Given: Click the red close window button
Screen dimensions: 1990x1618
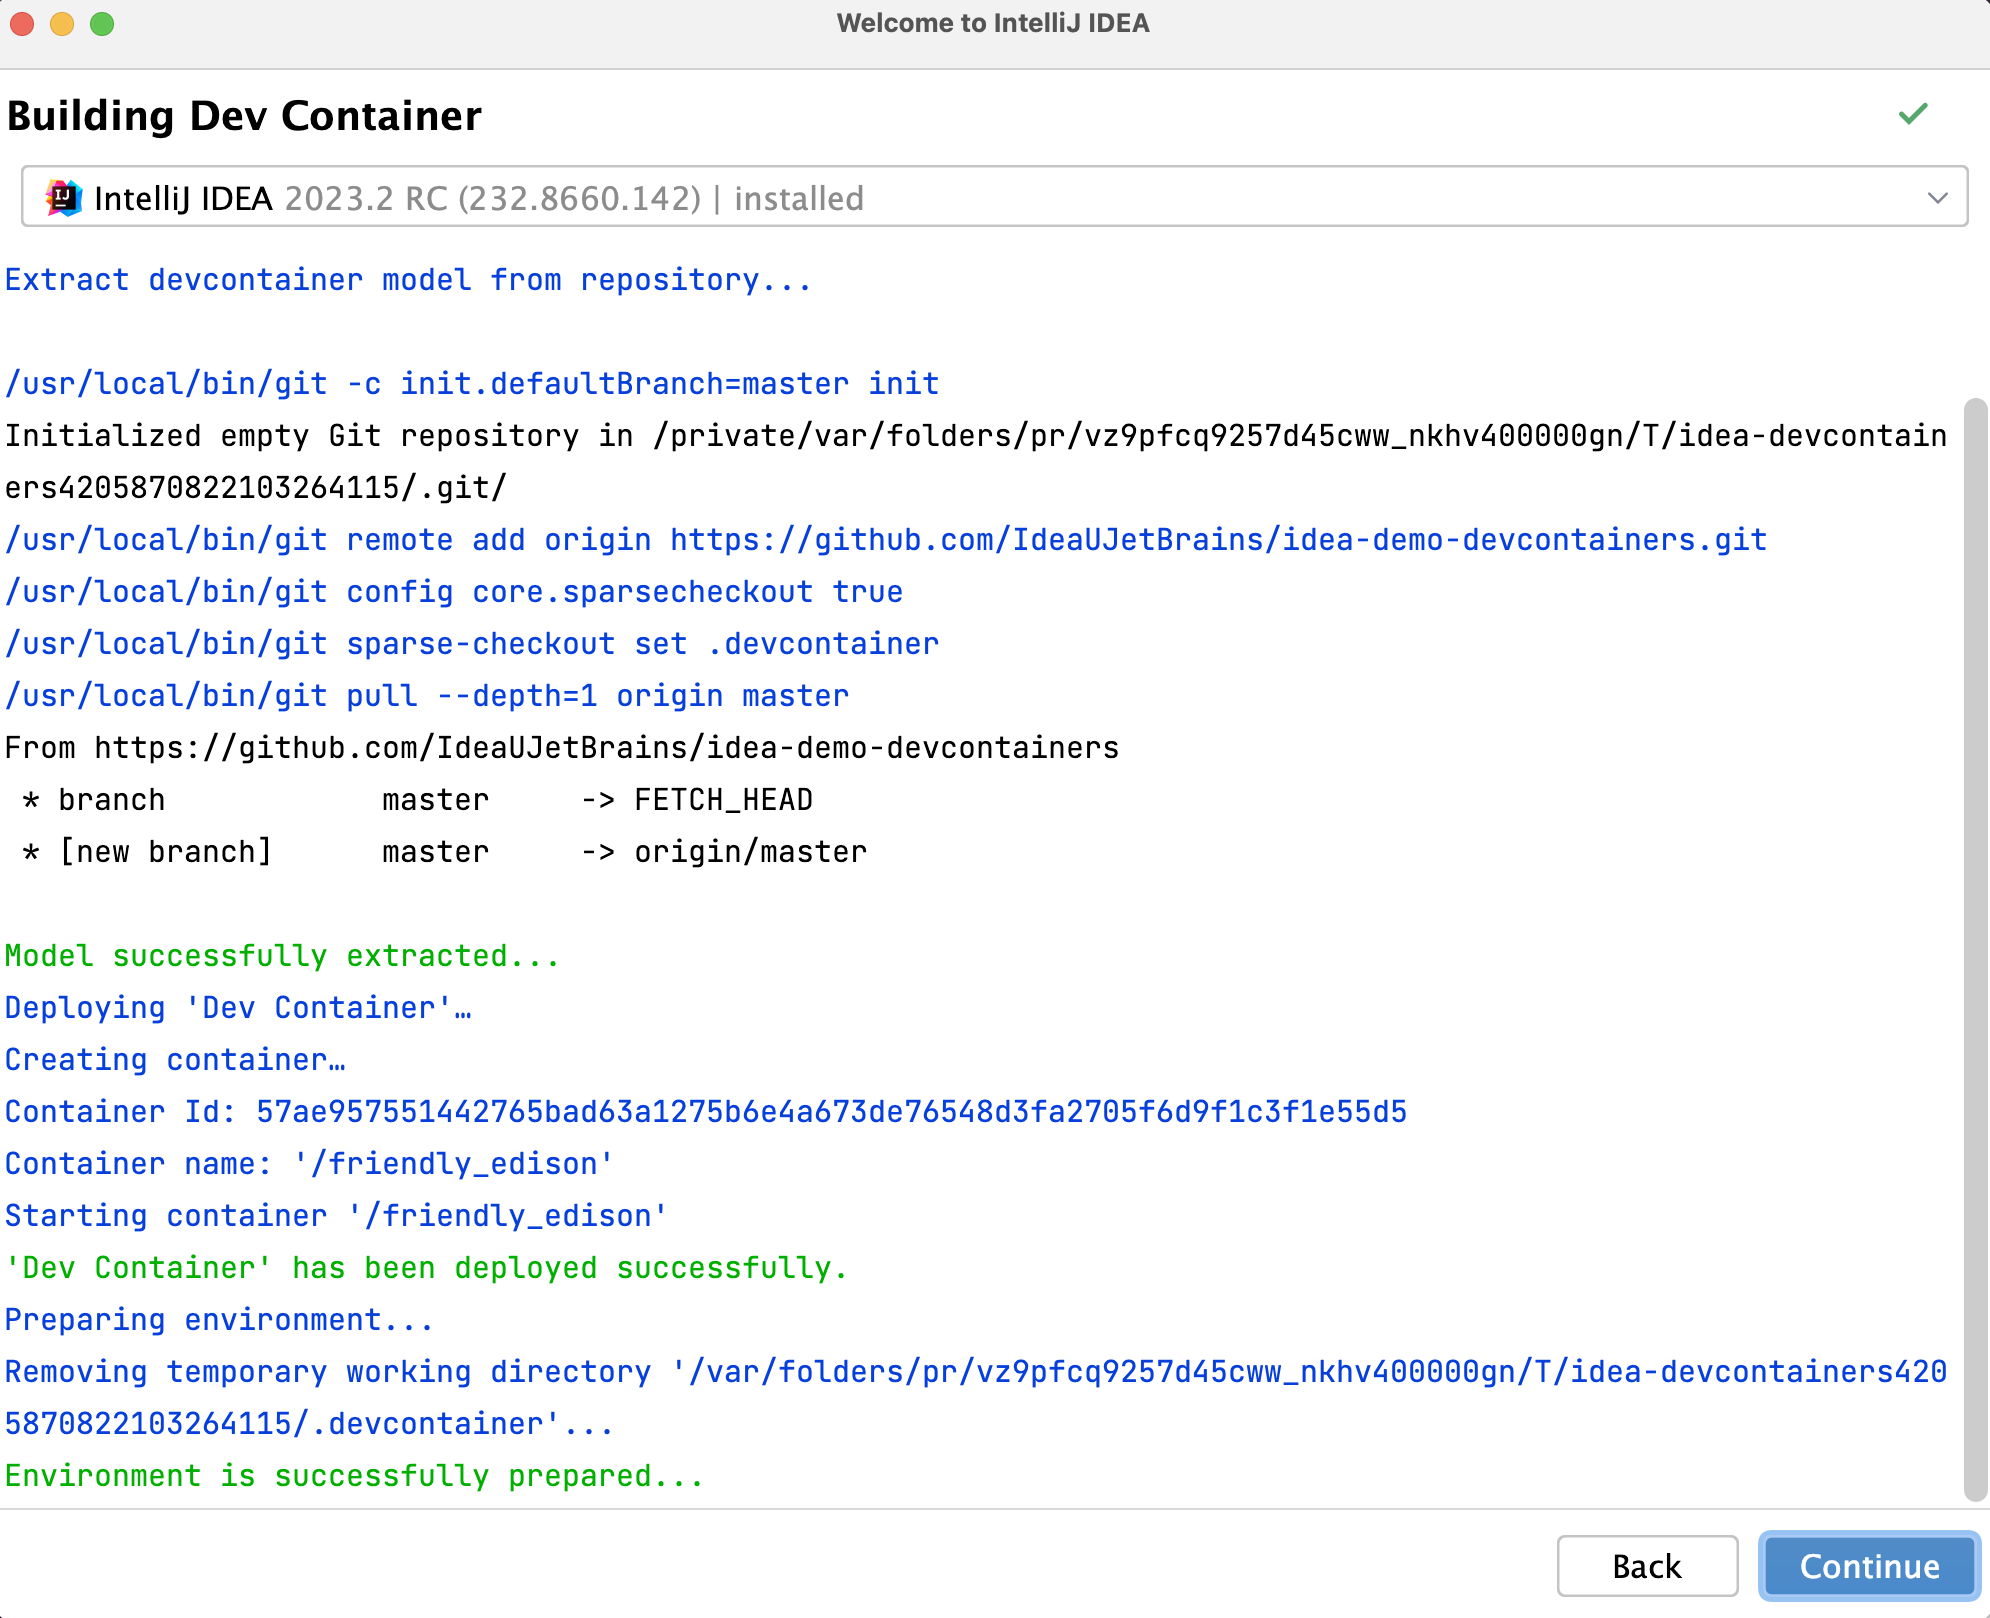Looking at the screenshot, I should (x=22, y=23).
